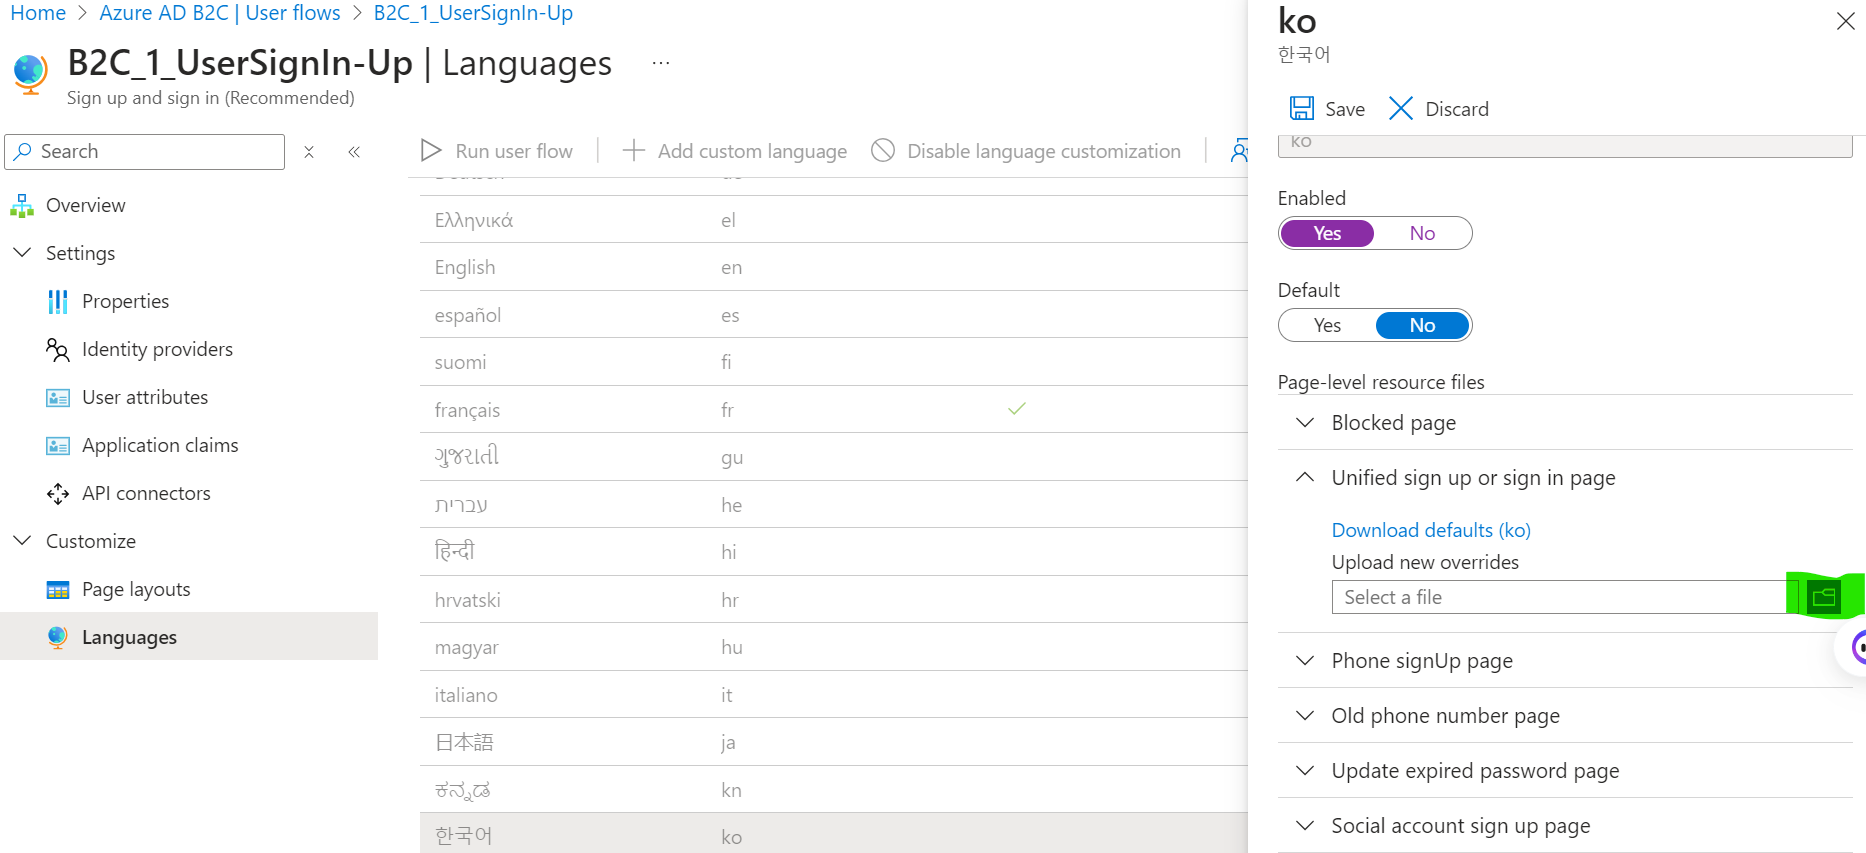Click the Overview icon in sidebar

(22, 206)
